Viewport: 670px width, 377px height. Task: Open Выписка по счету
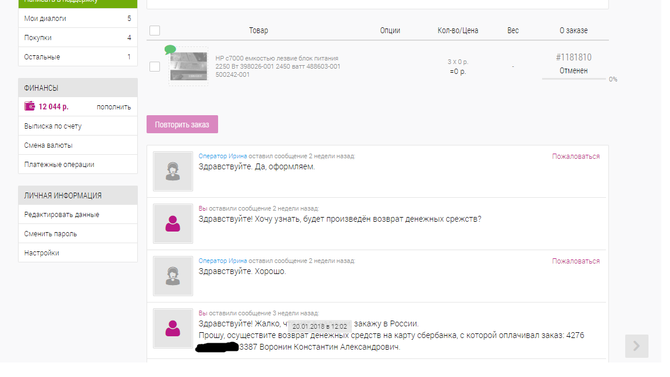tap(78, 126)
